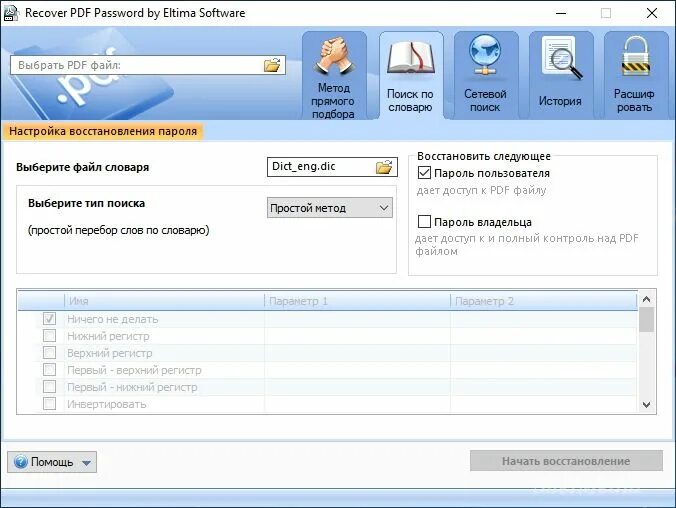Open the 'Помощь' help button

(x=52, y=462)
